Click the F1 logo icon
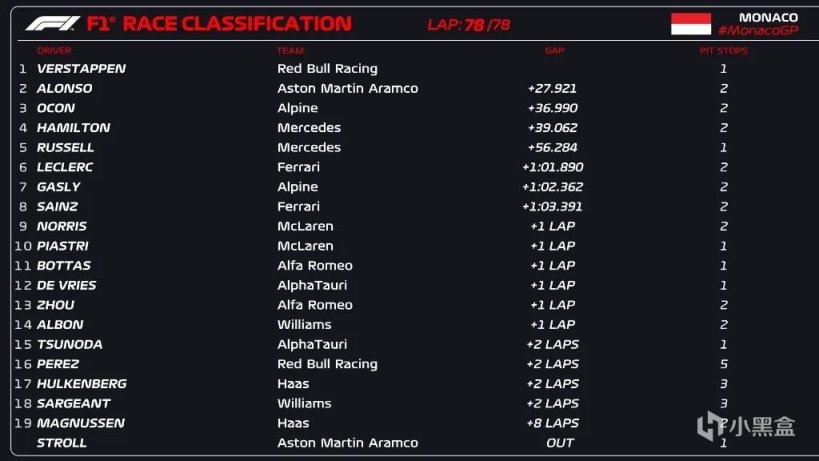Viewport: 819px width, 461px height. pyautogui.click(x=52, y=23)
